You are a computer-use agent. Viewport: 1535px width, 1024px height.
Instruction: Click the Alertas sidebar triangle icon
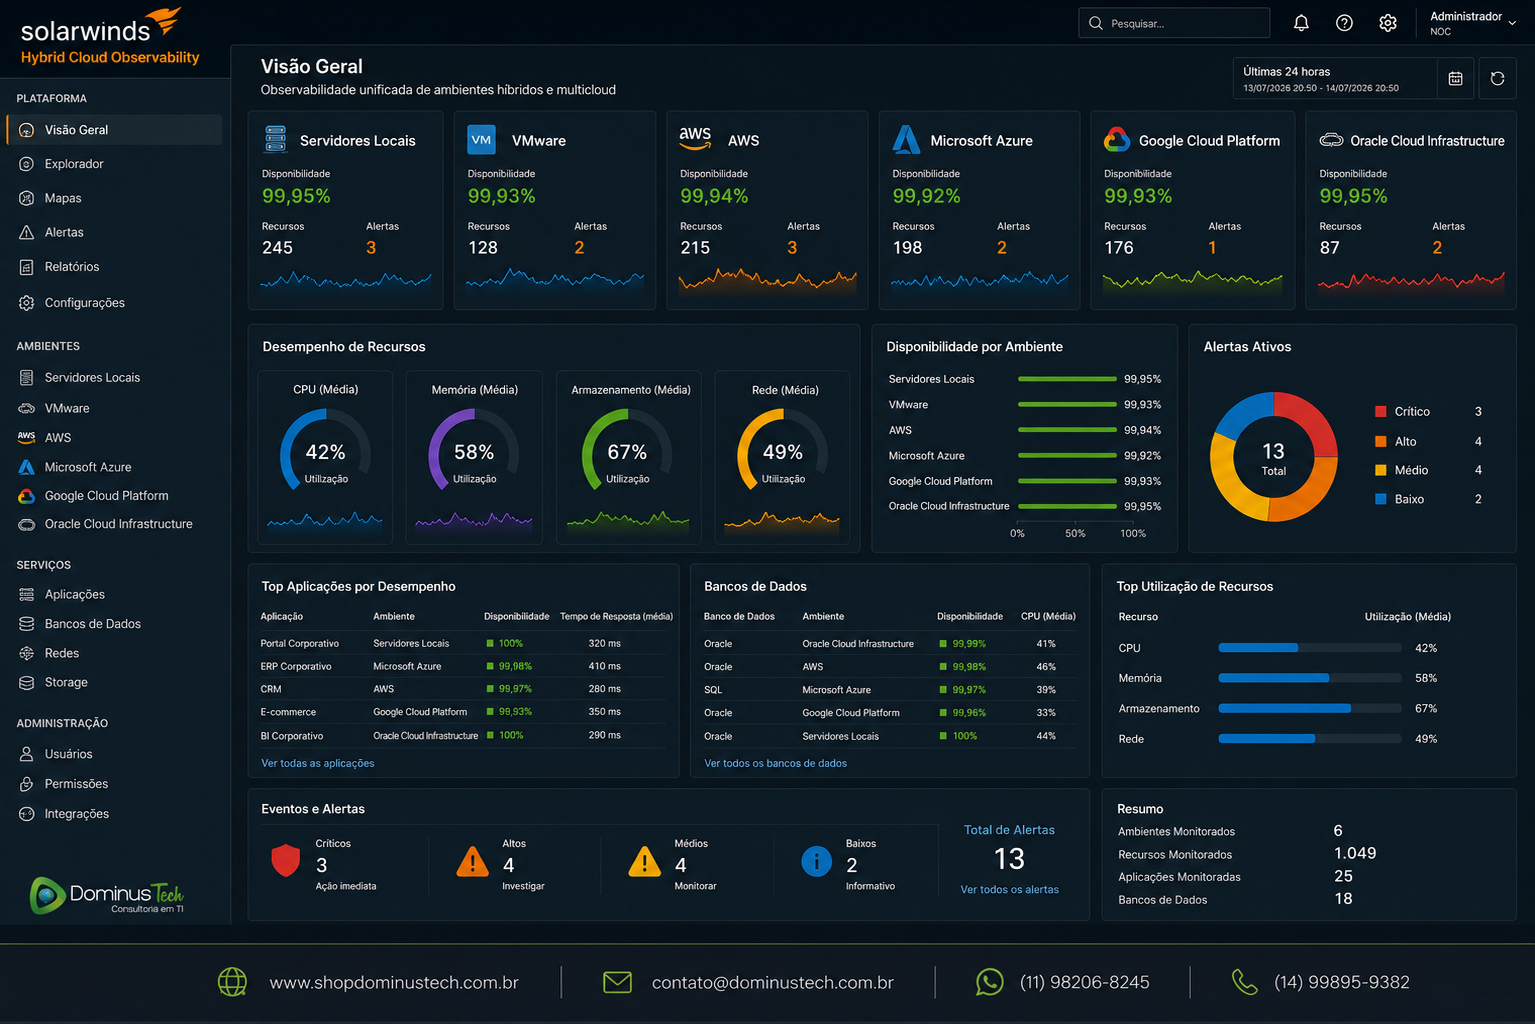pyautogui.click(x=27, y=232)
